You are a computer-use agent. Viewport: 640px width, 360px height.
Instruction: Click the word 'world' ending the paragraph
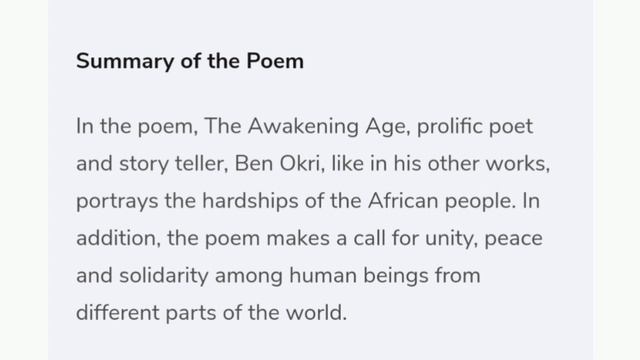(x=313, y=313)
